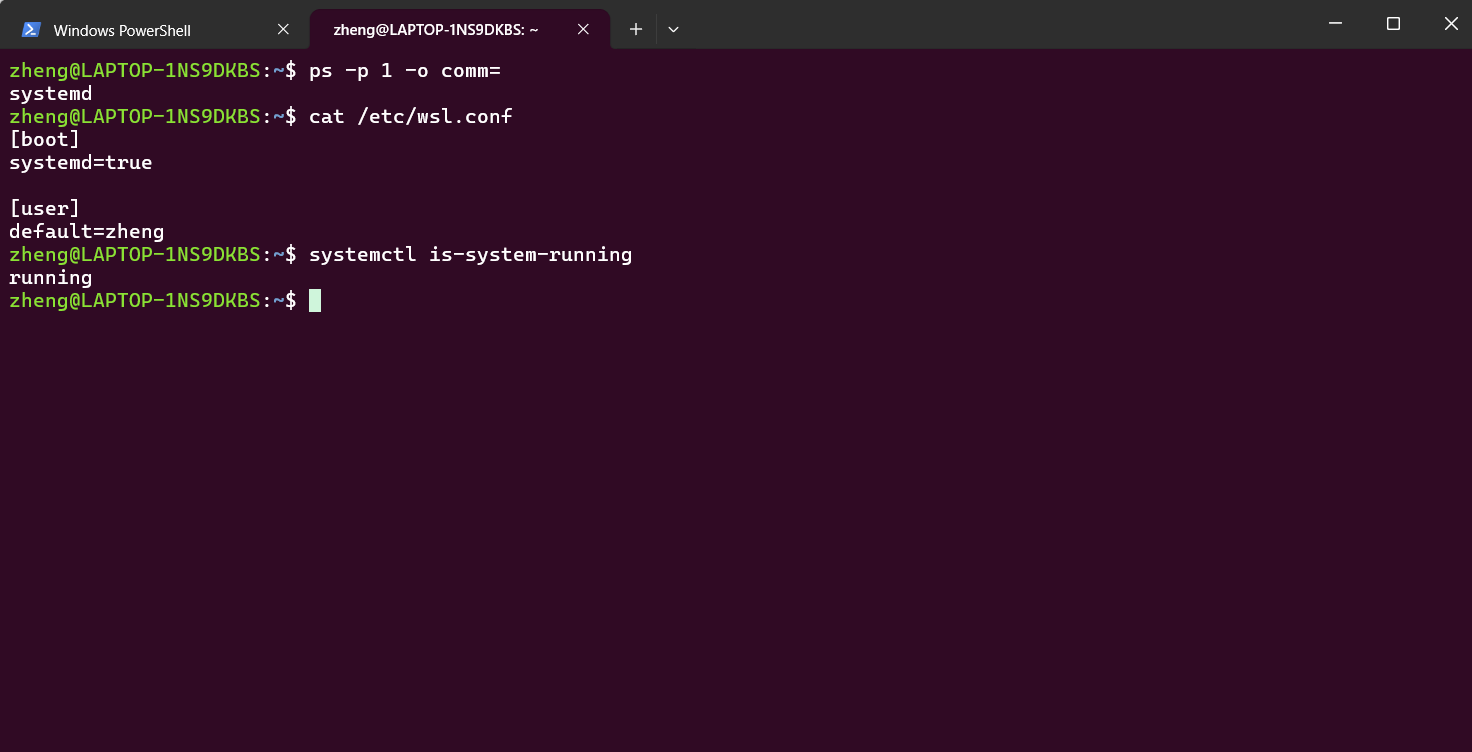Click the 'ps -p 1 -o comm=' command text

(x=404, y=70)
